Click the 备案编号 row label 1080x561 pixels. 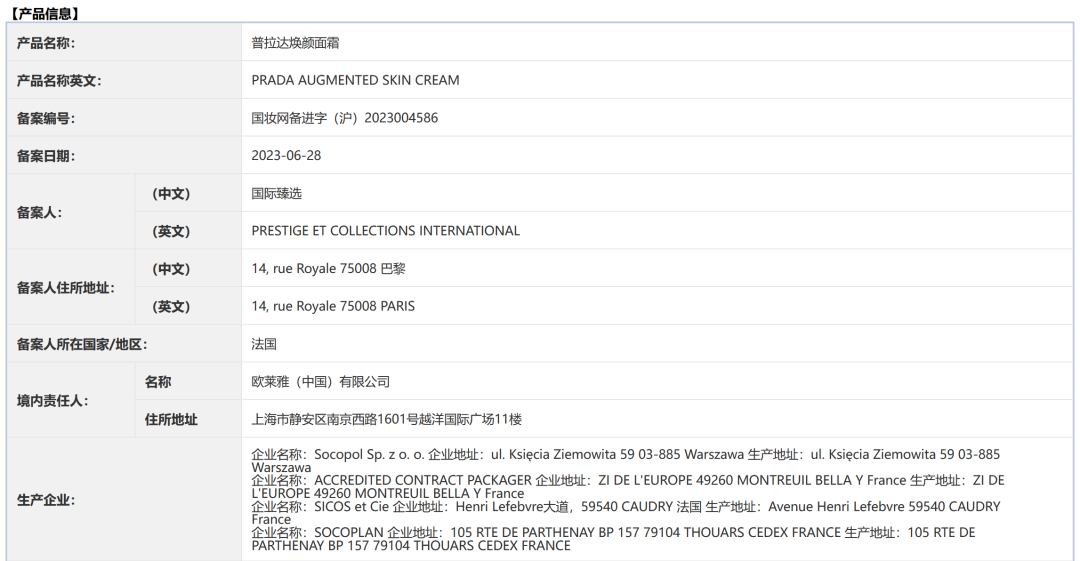coord(46,118)
